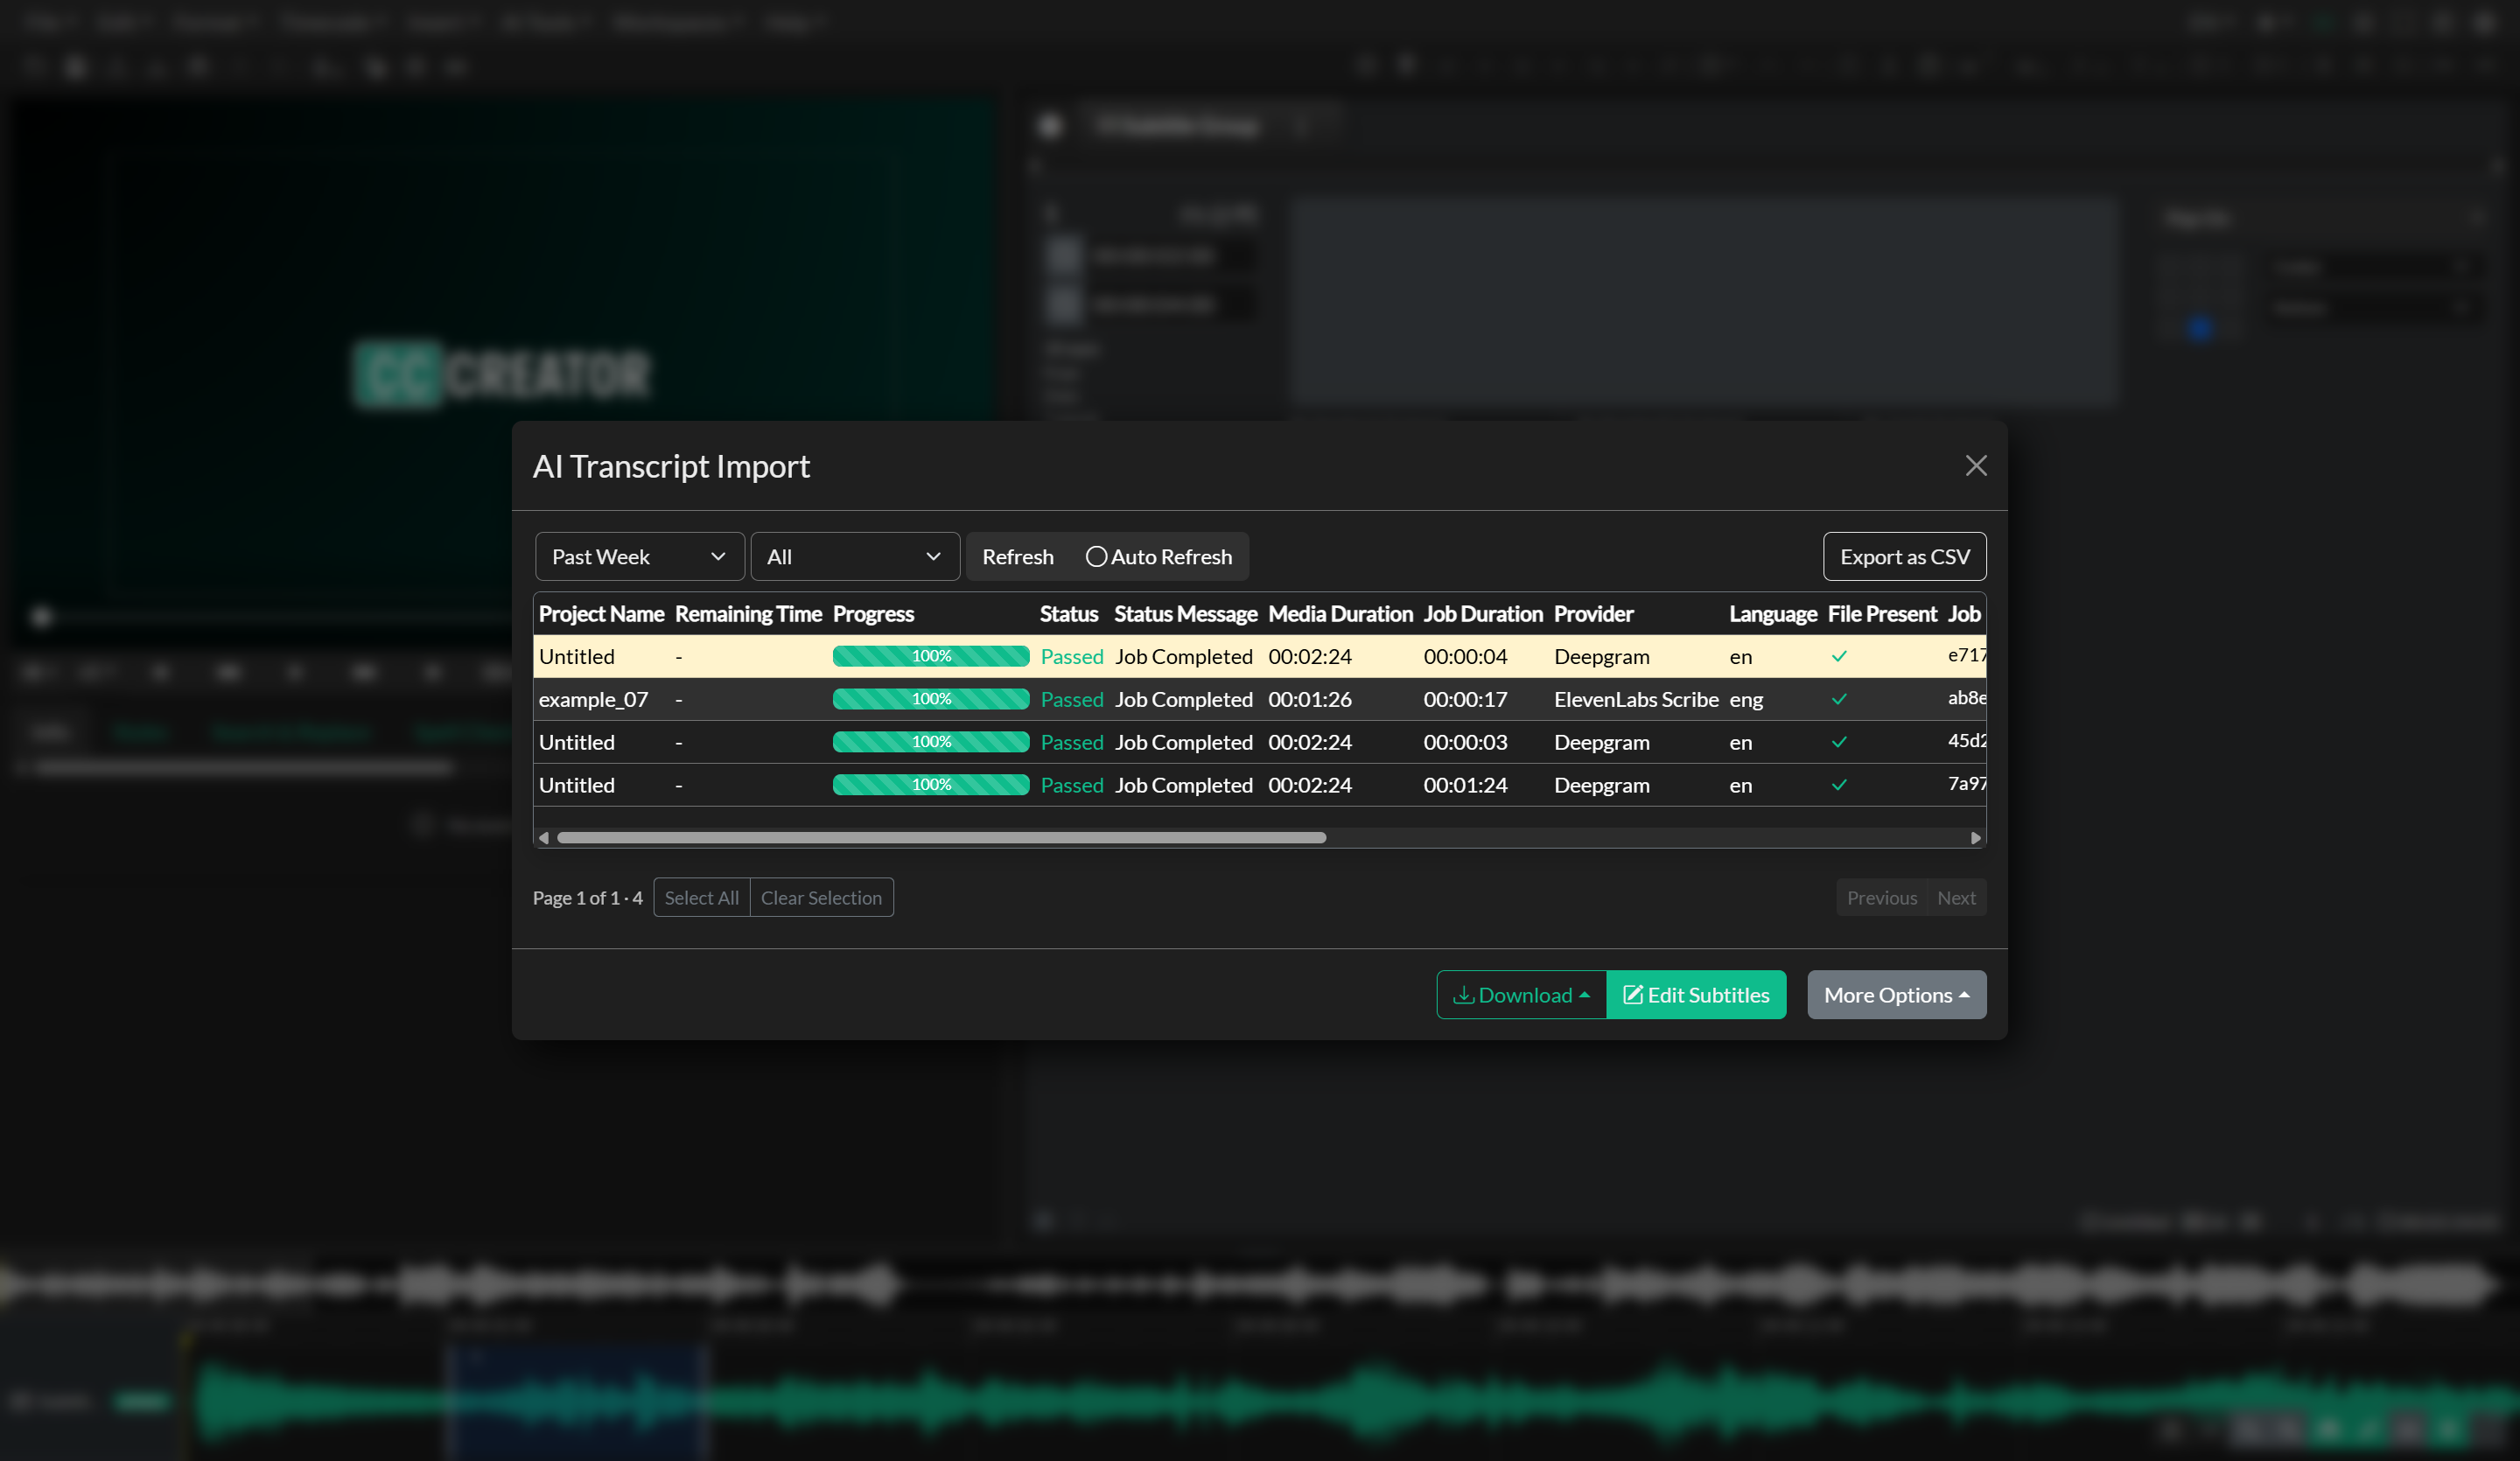Sort by the Media Duration column header
Viewport: 2520px width, 1461px height.
tap(1340, 613)
